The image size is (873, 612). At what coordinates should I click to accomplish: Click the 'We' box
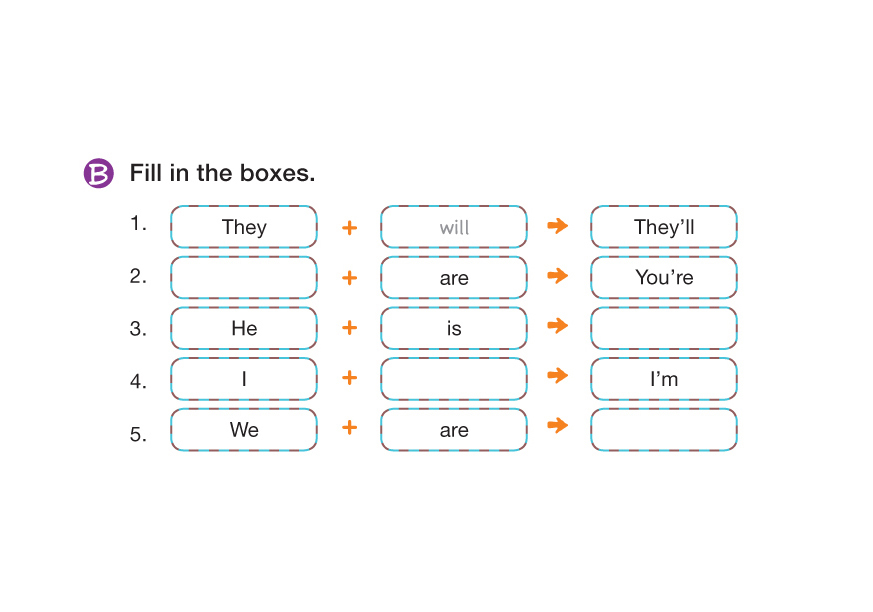pyautogui.click(x=244, y=429)
